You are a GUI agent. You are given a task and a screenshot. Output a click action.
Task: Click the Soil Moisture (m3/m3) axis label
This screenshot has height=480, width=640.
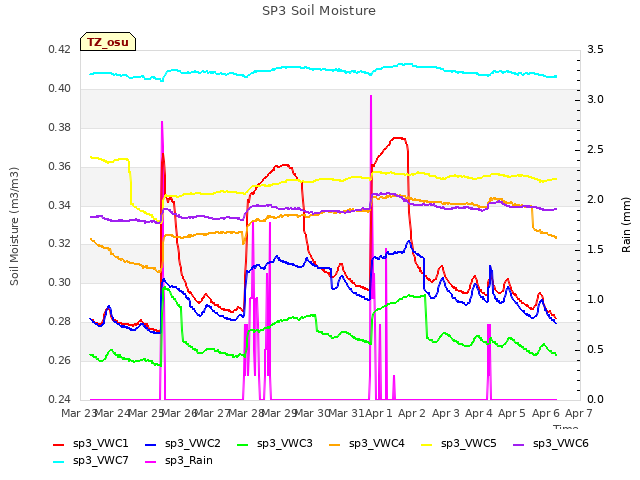[x=14, y=226]
